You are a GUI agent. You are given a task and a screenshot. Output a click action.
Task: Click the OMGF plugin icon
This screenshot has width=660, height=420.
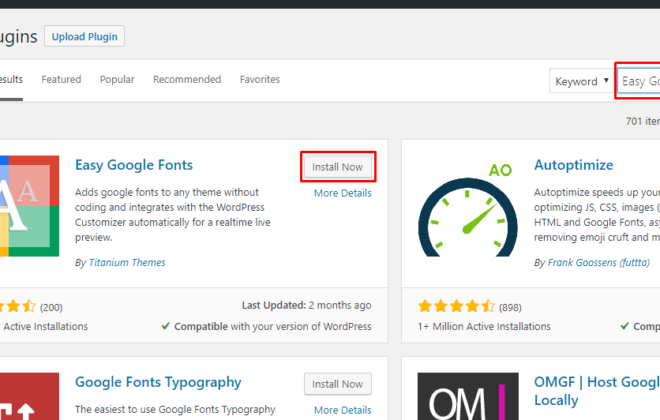coord(468,396)
